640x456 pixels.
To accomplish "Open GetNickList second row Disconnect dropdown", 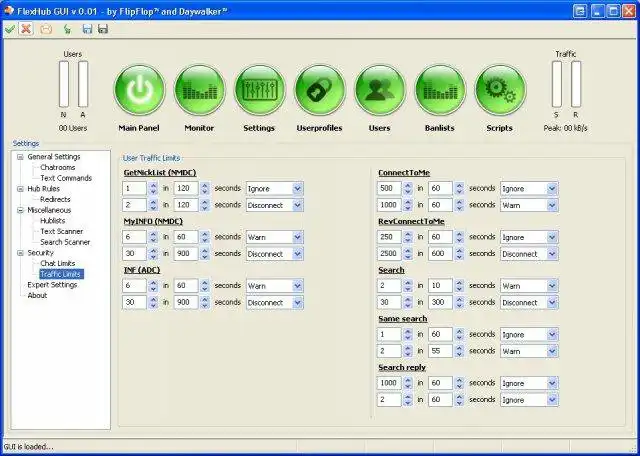I will 275,205.
